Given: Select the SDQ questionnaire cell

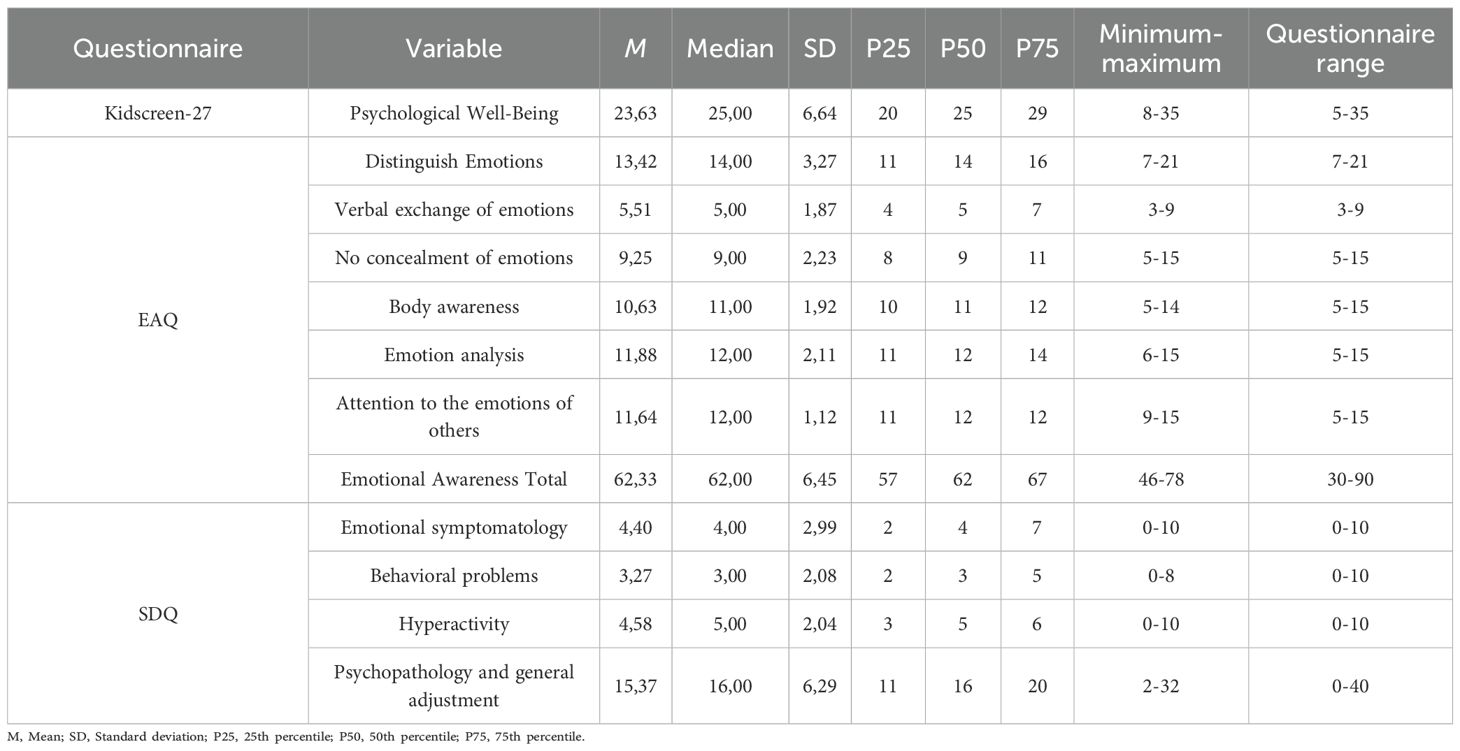Looking at the screenshot, I should click(x=157, y=613).
